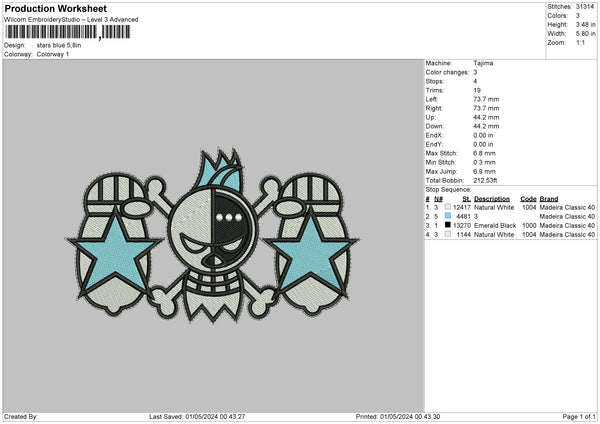Select the EndX value '0.00 in'
600x424 pixels.
(x=483, y=135)
